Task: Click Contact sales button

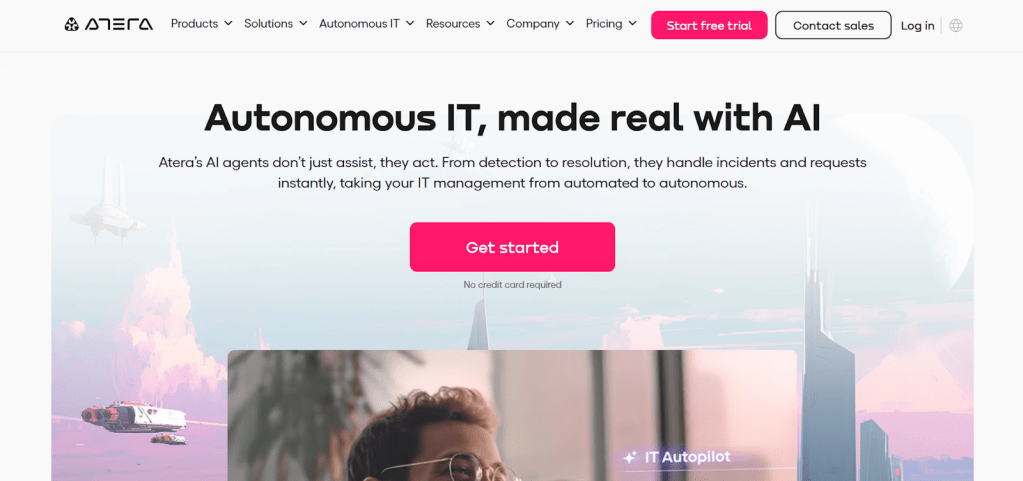Action: tap(833, 25)
